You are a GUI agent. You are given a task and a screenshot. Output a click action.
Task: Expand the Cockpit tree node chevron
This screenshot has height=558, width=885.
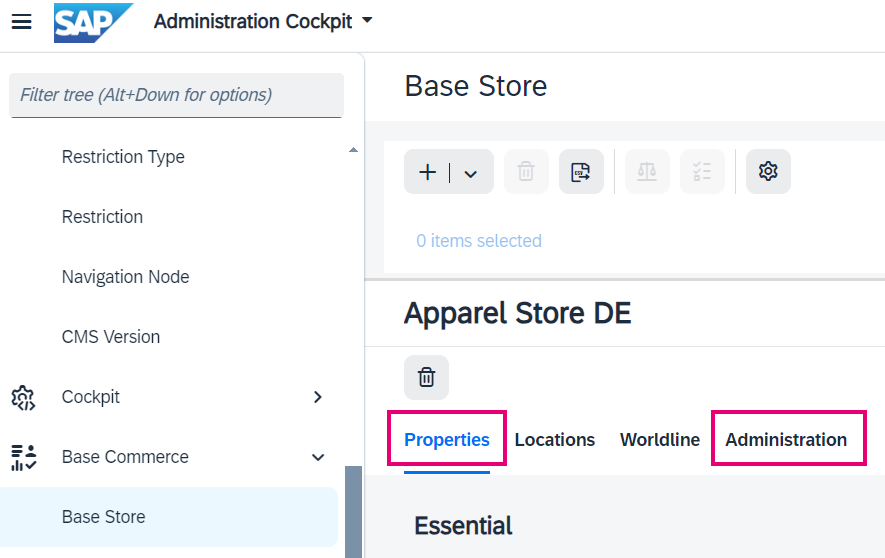318,397
